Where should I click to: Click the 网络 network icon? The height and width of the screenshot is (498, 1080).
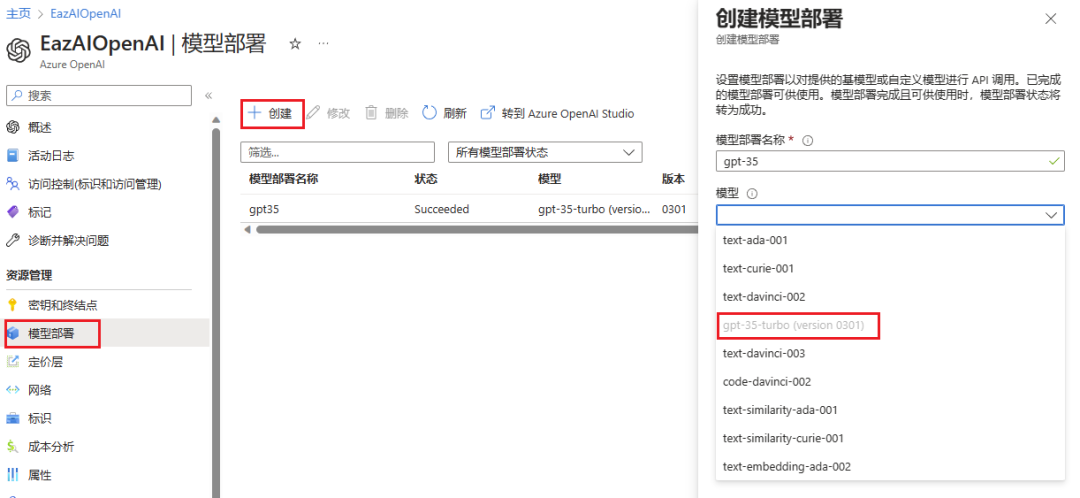(12, 390)
